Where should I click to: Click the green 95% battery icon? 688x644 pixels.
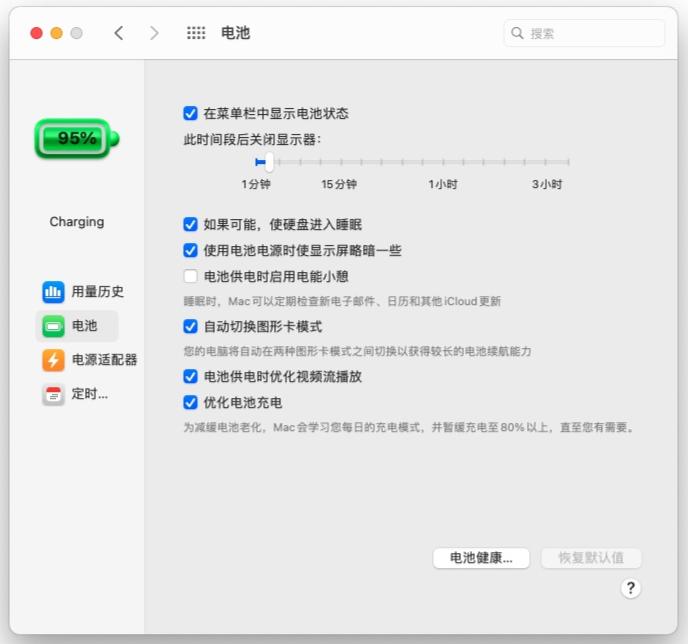click(77, 139)
